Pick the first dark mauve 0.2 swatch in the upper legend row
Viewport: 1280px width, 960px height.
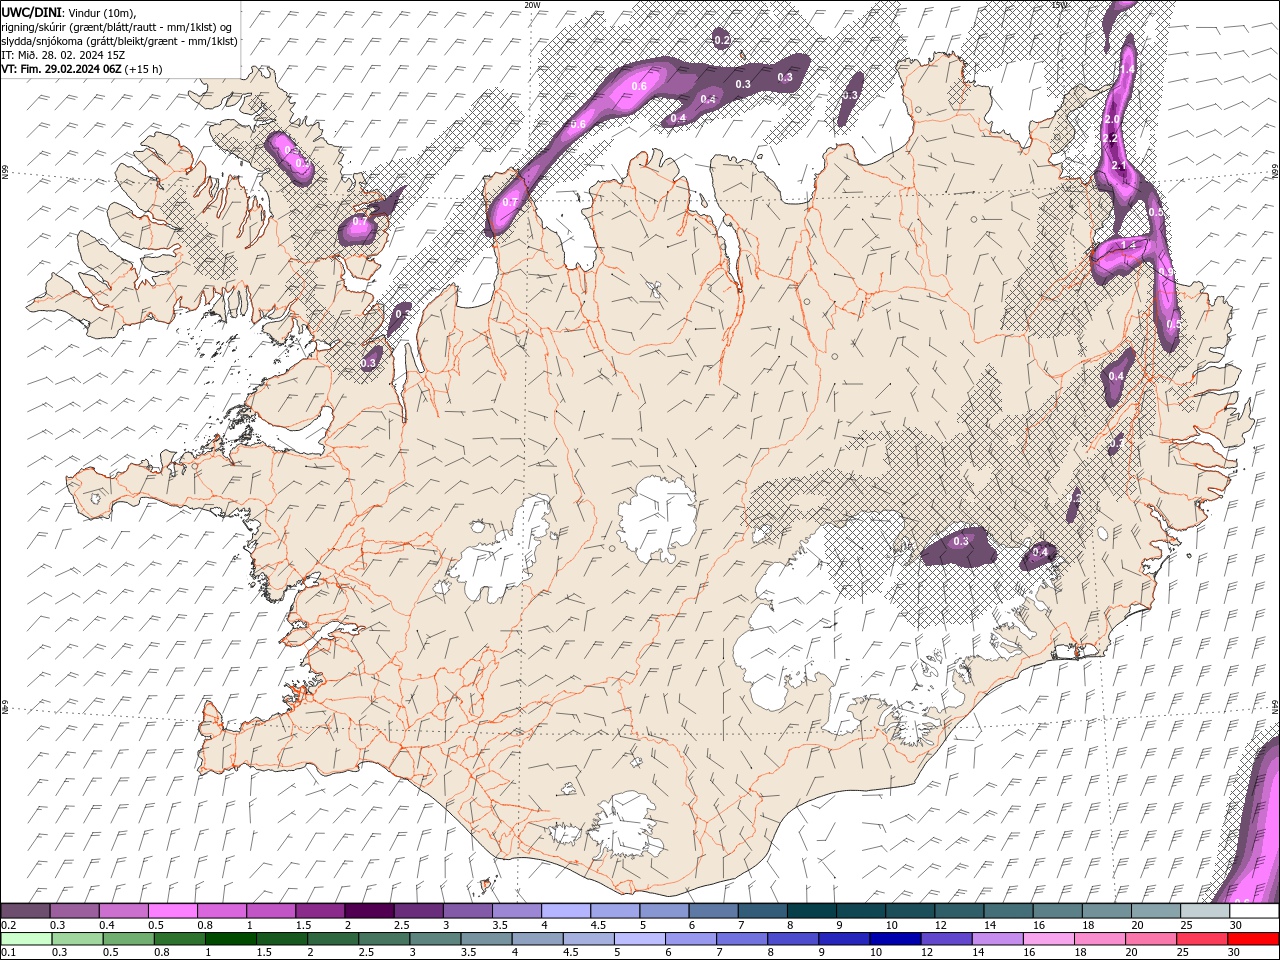point(25,911)
